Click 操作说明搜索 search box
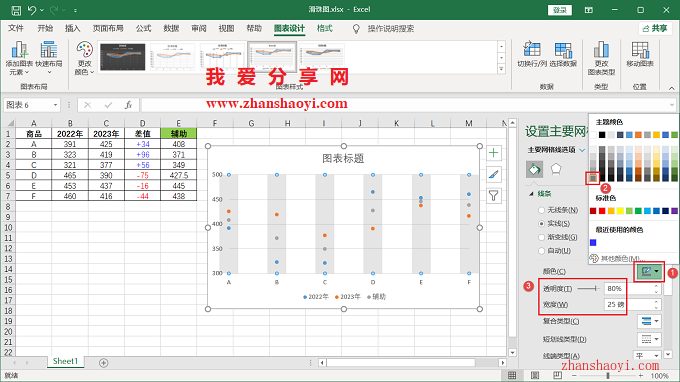 (391, 29)
